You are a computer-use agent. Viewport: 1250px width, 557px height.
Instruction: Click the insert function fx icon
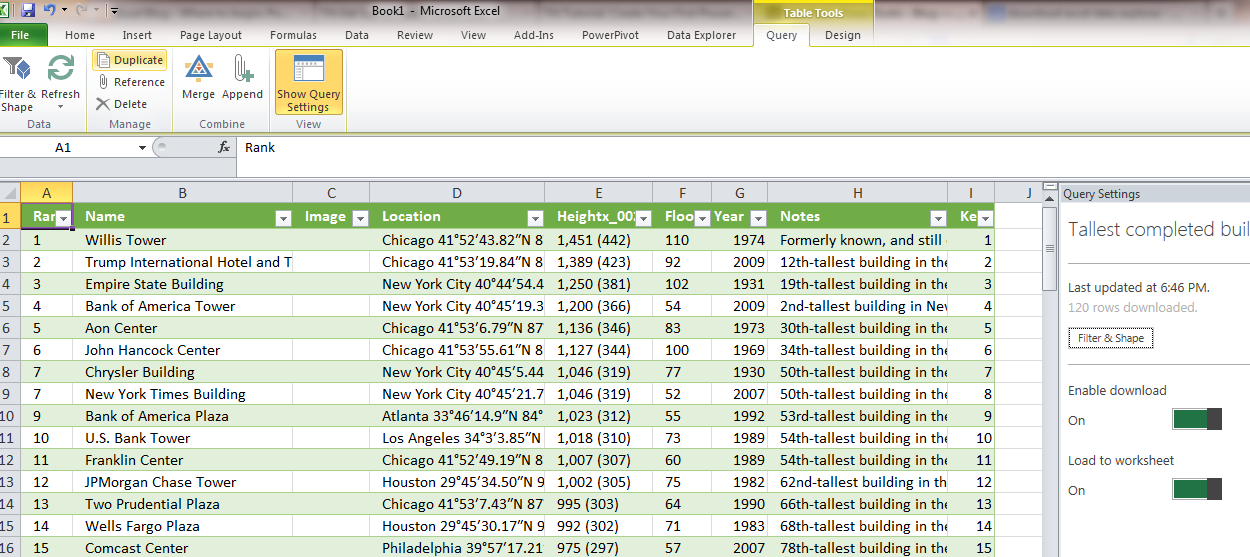tap(224, 147)
